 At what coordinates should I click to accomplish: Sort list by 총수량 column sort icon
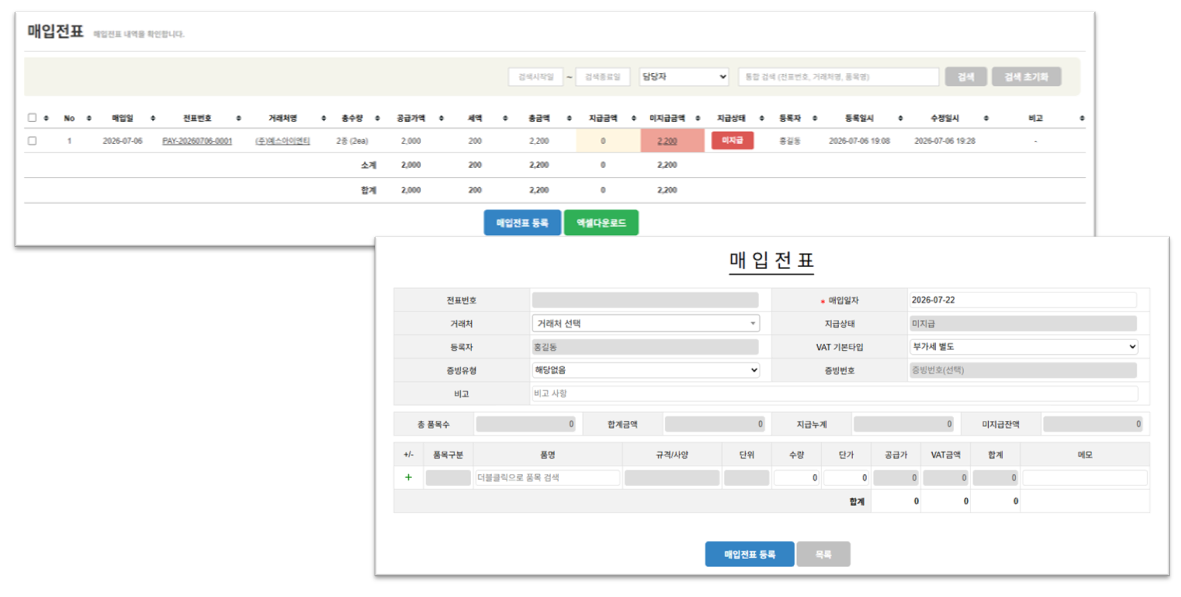[x=377, y=118]
